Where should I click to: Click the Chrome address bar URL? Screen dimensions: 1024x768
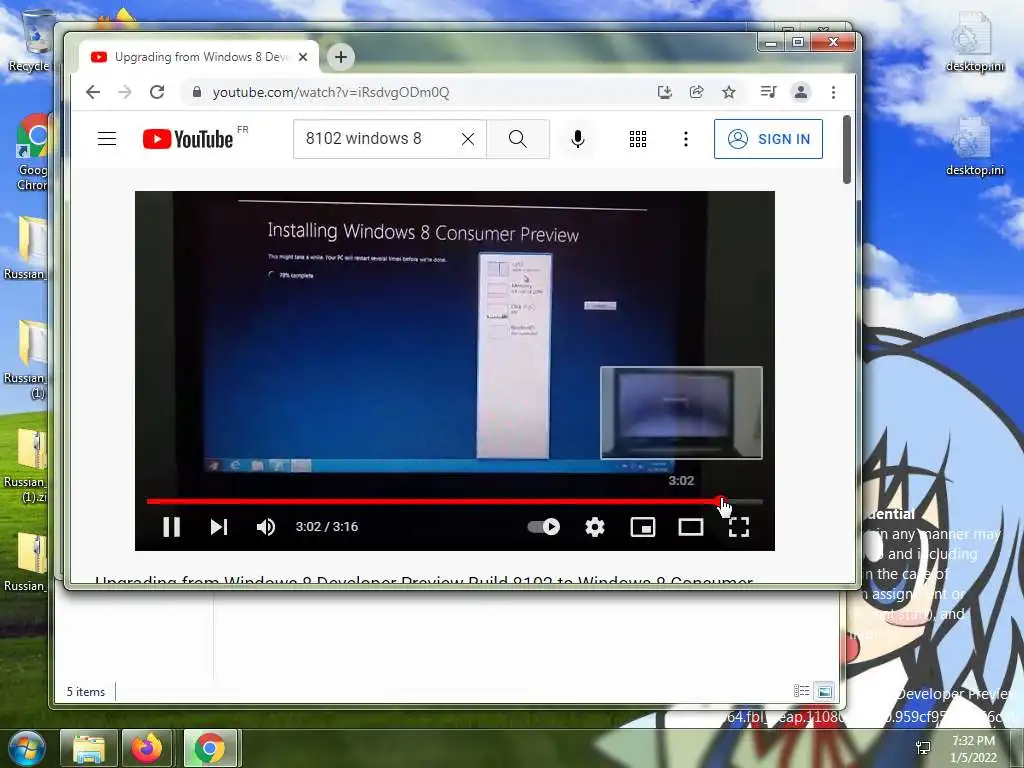pos(331,92)
